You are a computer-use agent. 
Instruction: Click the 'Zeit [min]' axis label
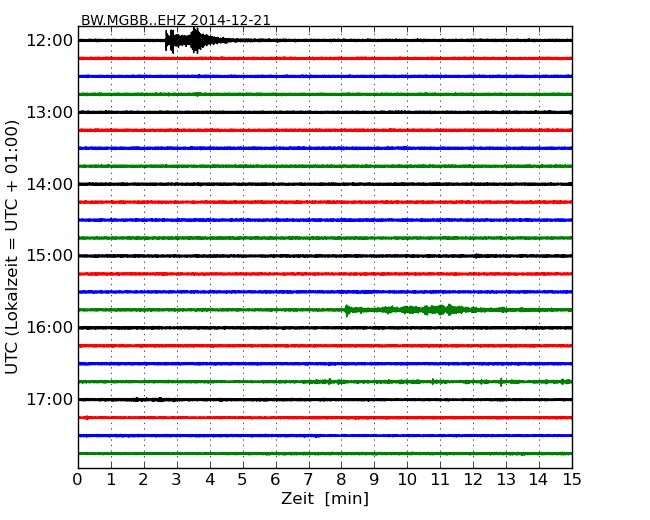325,498
